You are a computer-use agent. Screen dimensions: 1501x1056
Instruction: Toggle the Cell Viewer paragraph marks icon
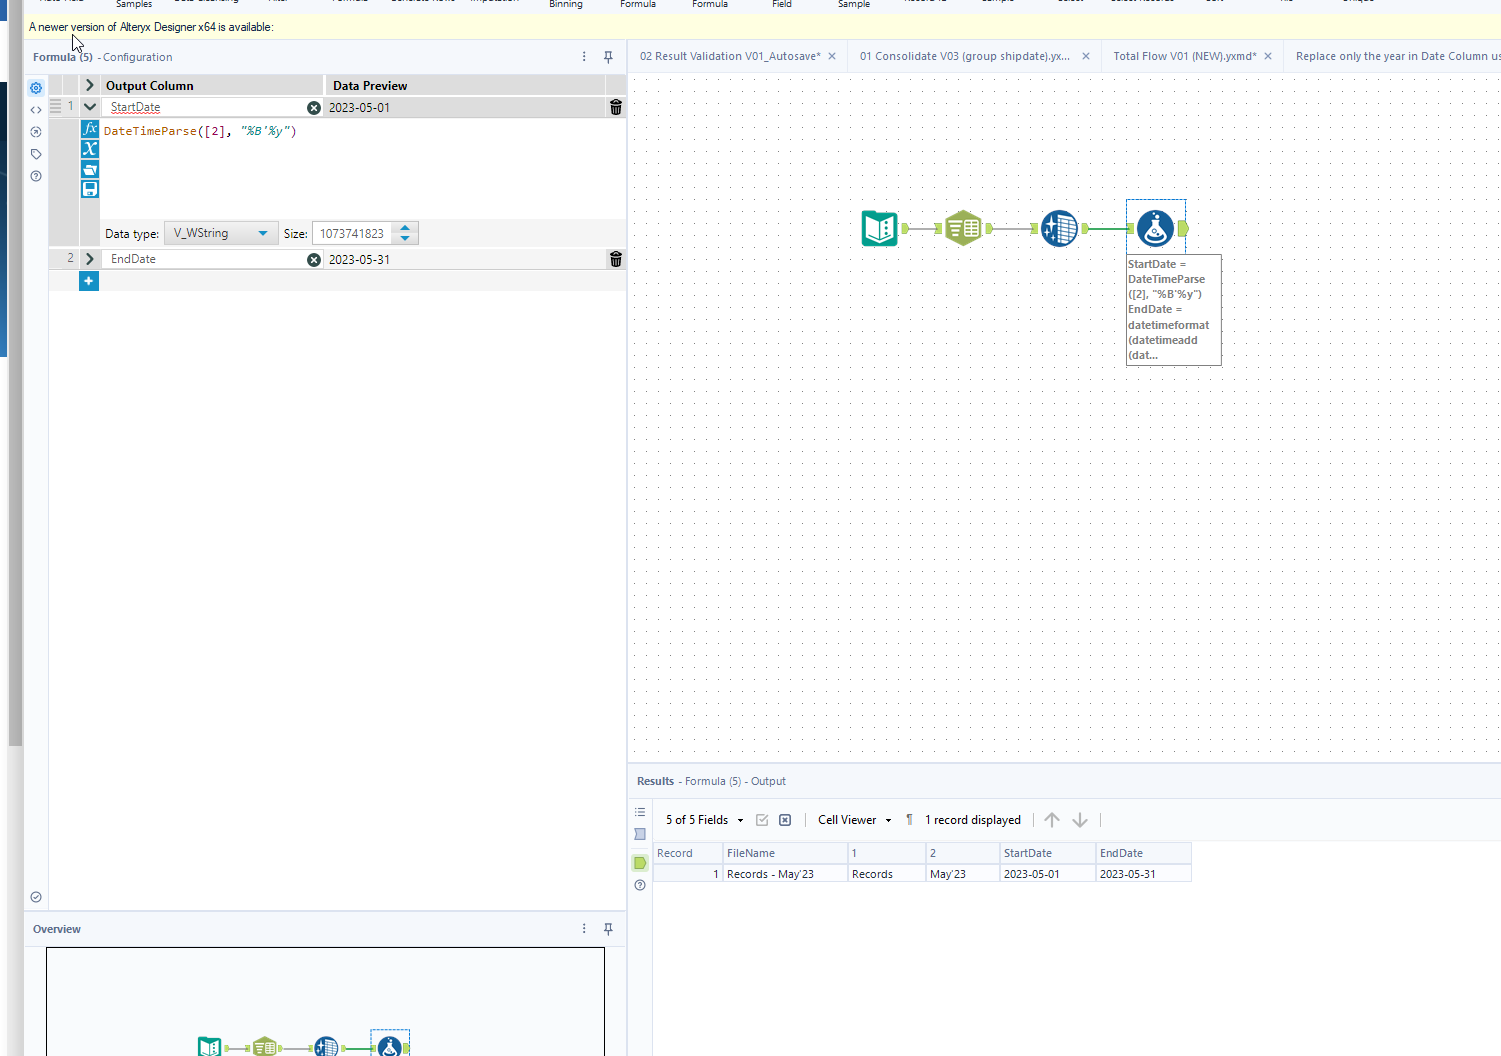908,819
